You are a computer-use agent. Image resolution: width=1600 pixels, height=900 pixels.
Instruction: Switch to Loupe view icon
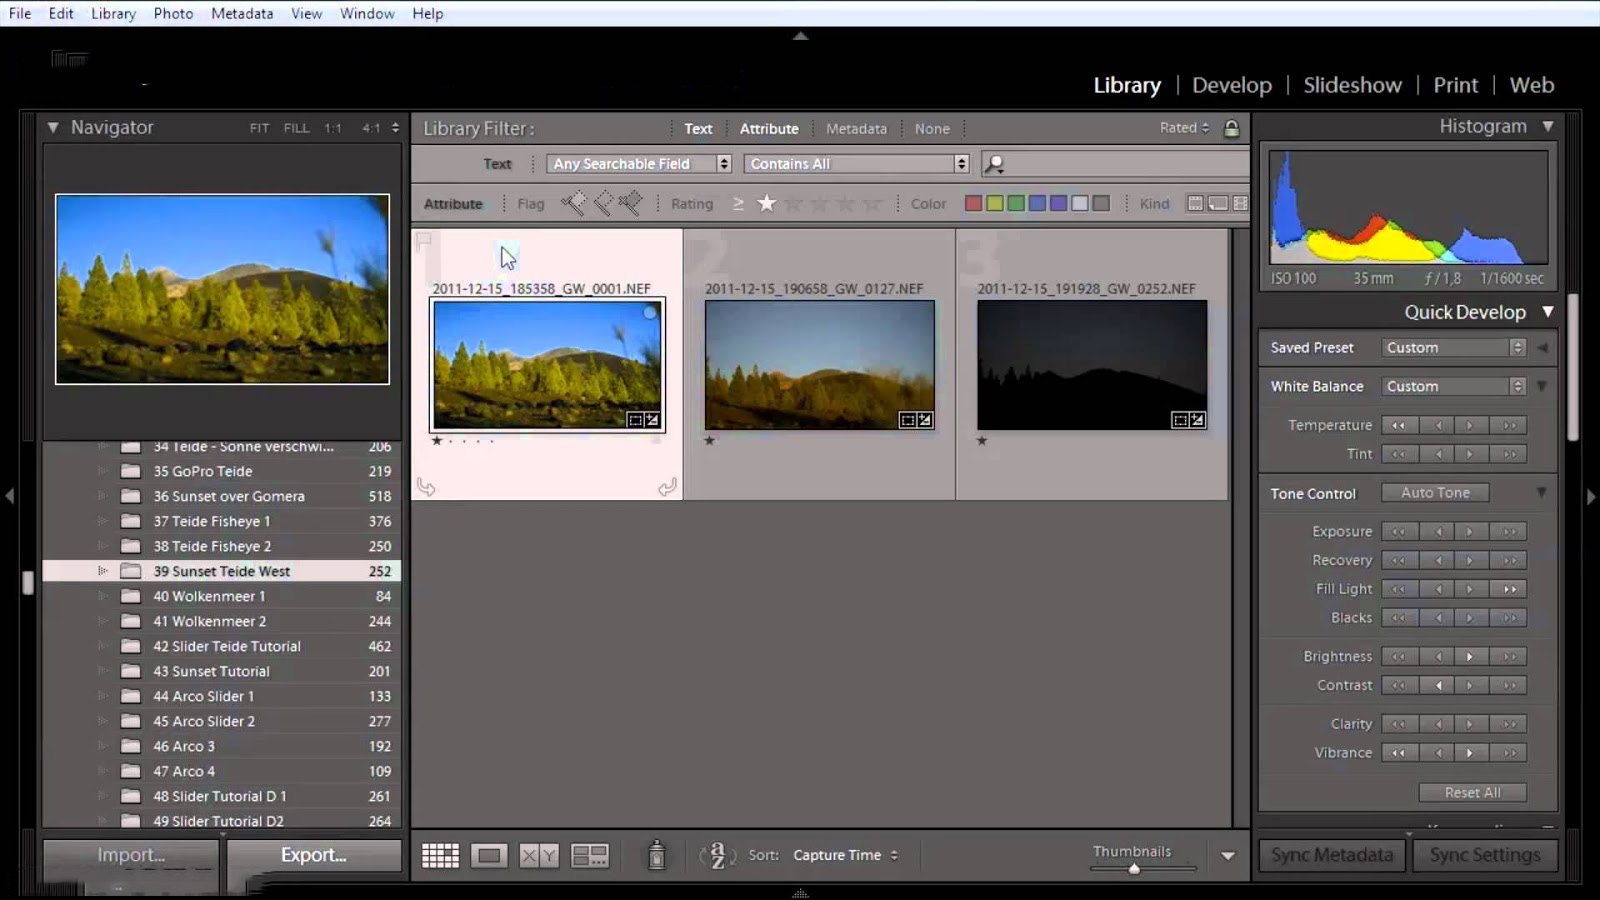click(x=489, y=855)
